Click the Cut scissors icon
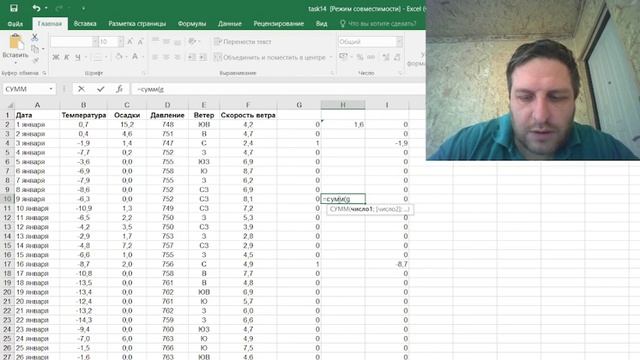The image size is (640, 360). pos(35,38)
